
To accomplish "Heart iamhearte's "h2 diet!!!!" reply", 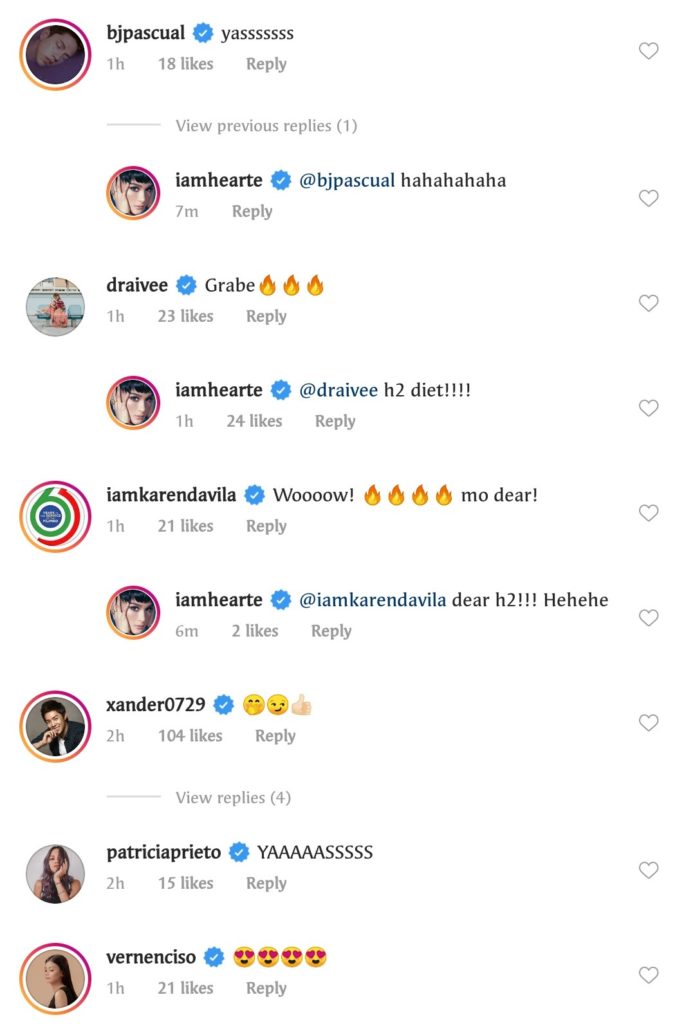I will point(649,408).
